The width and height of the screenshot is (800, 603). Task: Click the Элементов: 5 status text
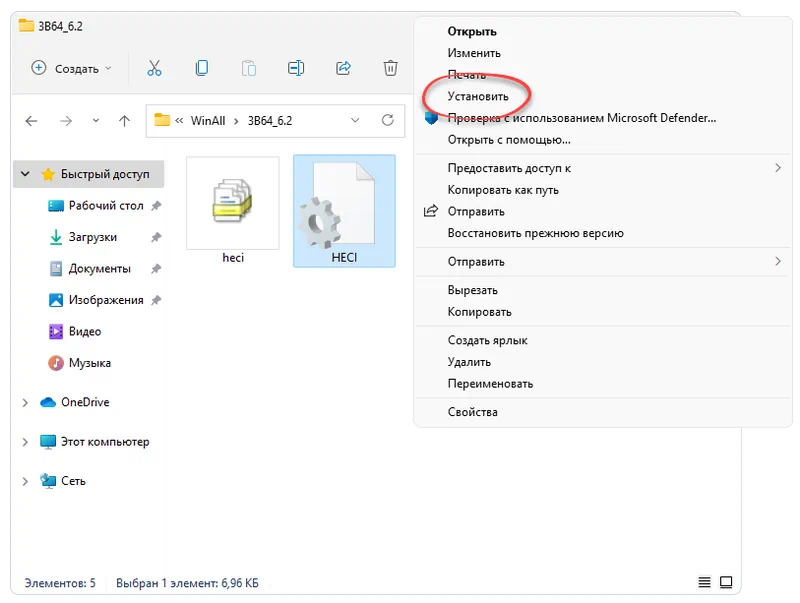click(x=60, y=583)
